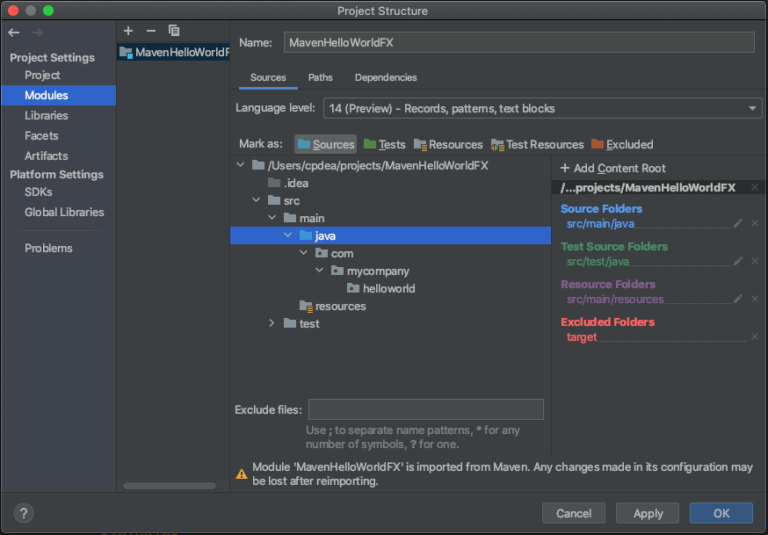
Task: Edit src/main/resources properties pencil icon
Action: coord(738,299)
